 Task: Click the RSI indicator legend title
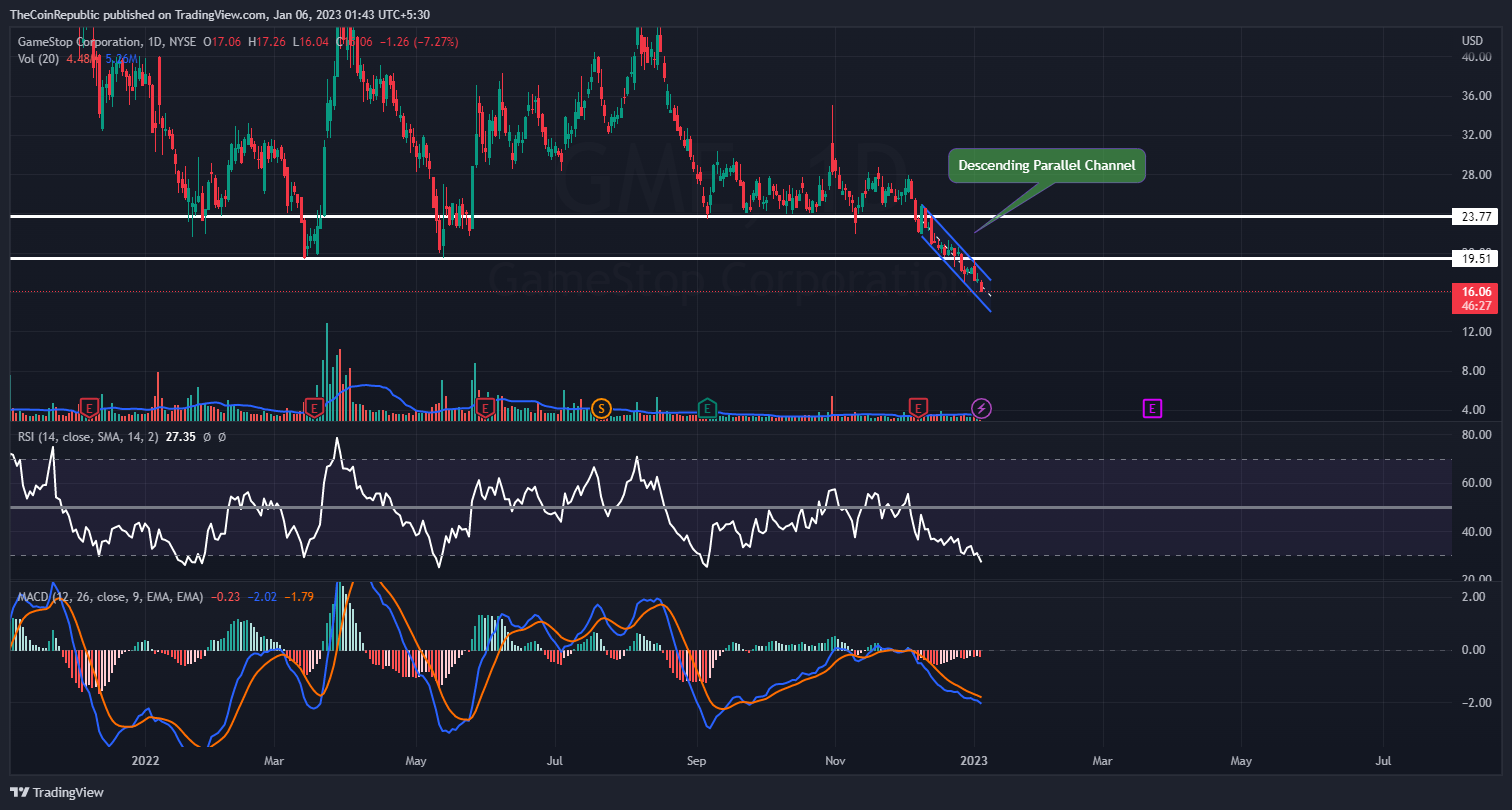(86, 437)
